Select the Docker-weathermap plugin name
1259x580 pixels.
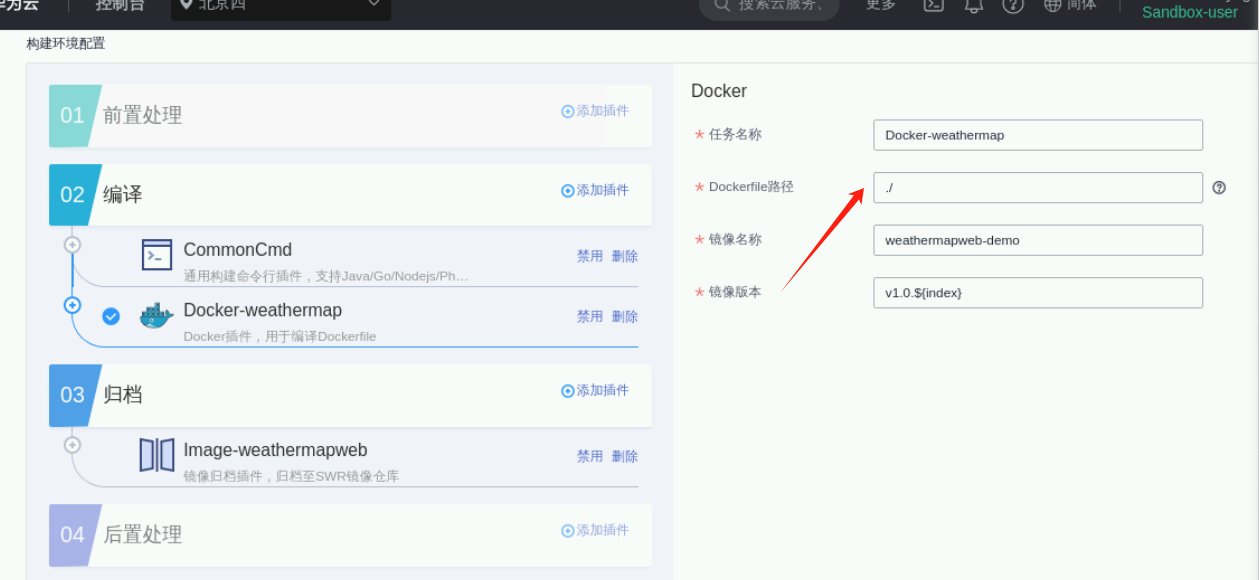pos(263,310)
